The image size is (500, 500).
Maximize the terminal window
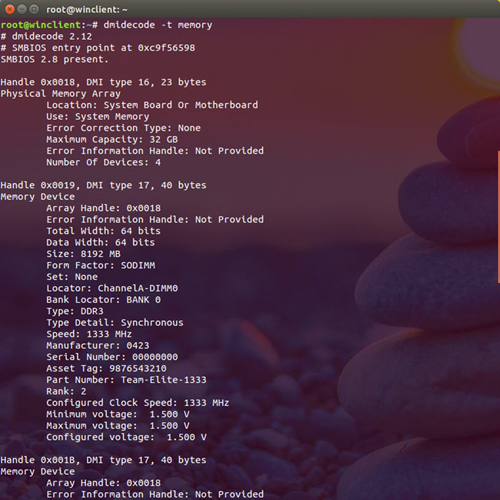pos(34,9)
